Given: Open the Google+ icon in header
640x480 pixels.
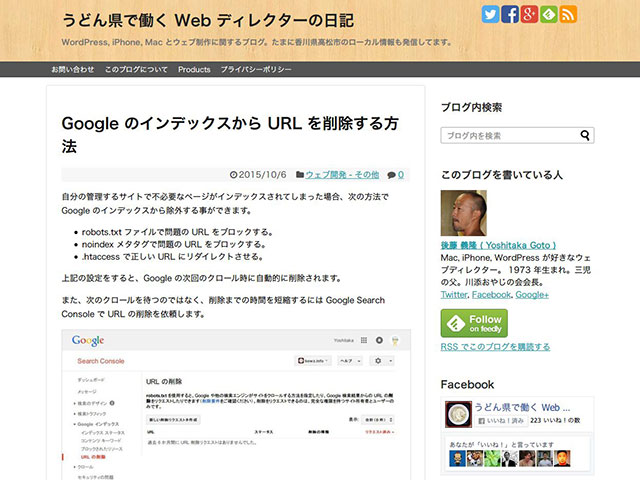Looking at the screenshot, I should (x=529, y=14).
